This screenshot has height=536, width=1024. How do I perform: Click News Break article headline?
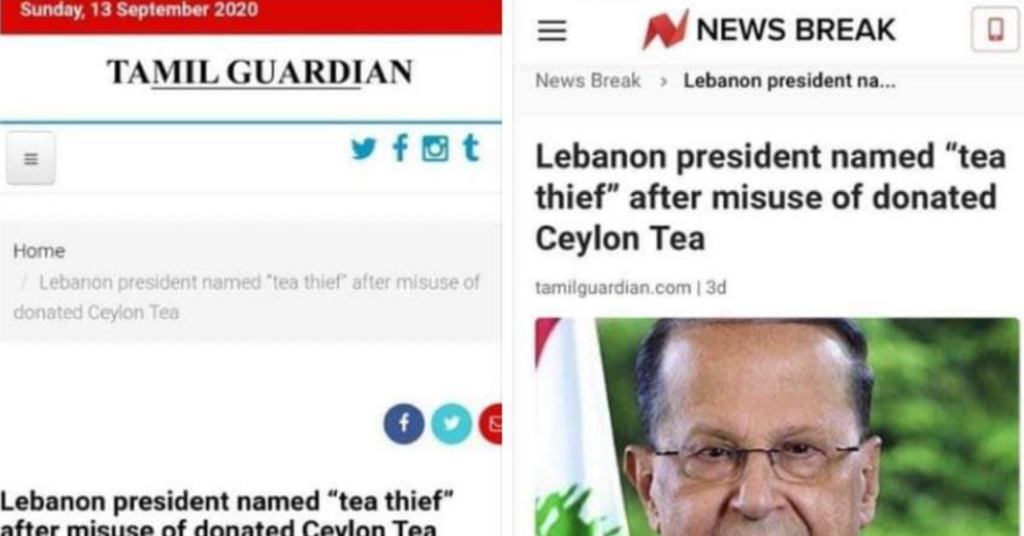(x=770, y=197)
